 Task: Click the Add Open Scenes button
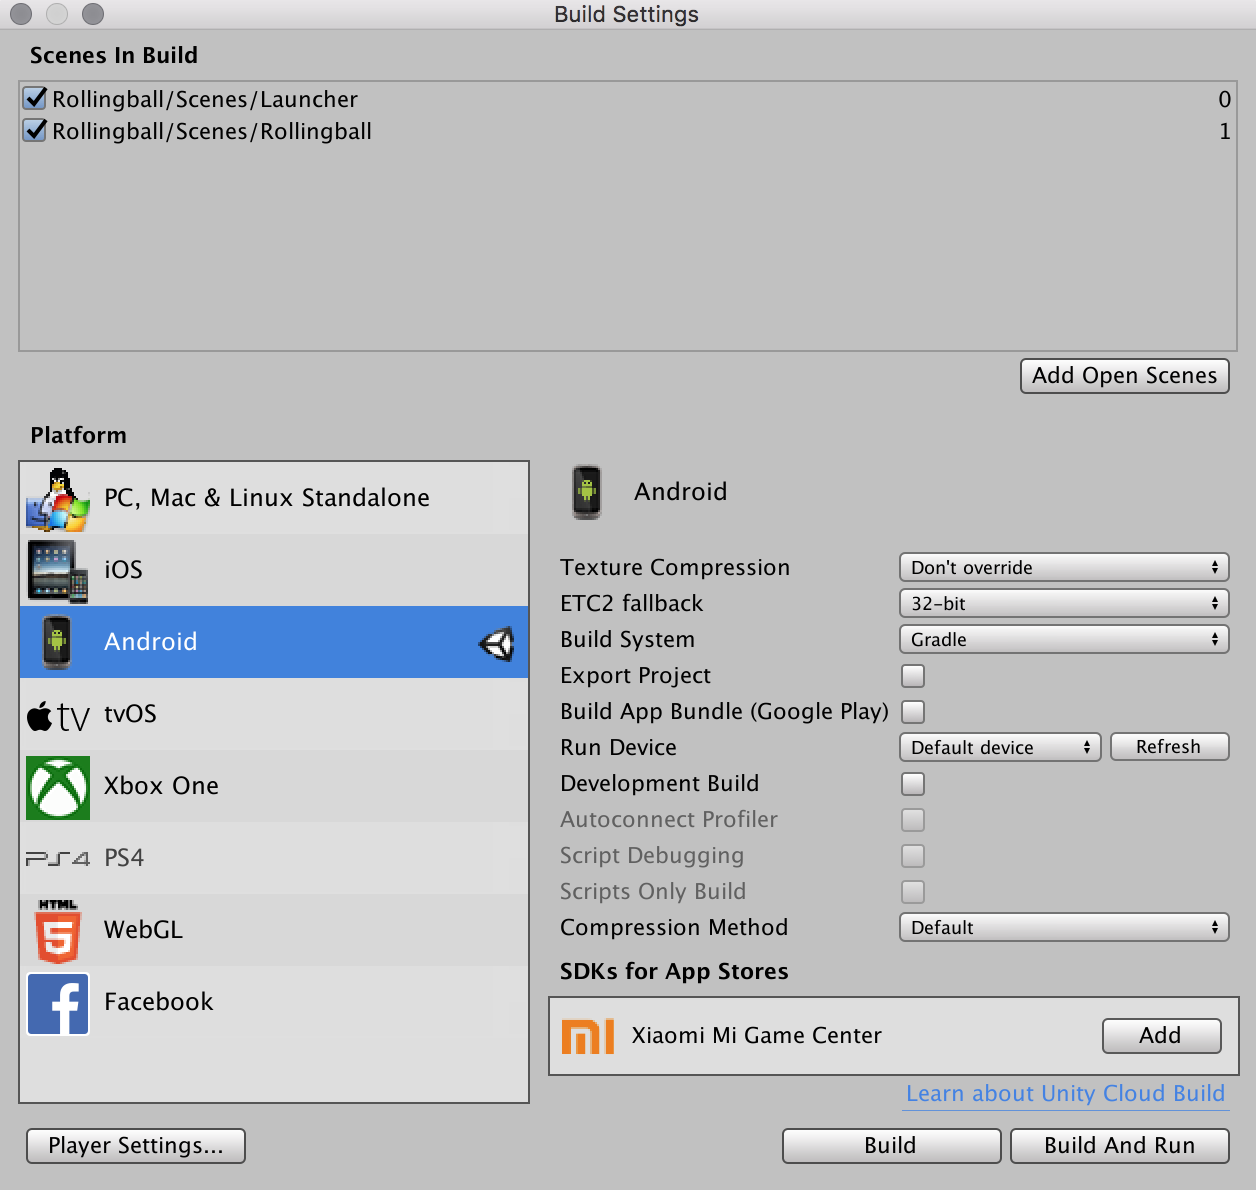coord(1125,376)
